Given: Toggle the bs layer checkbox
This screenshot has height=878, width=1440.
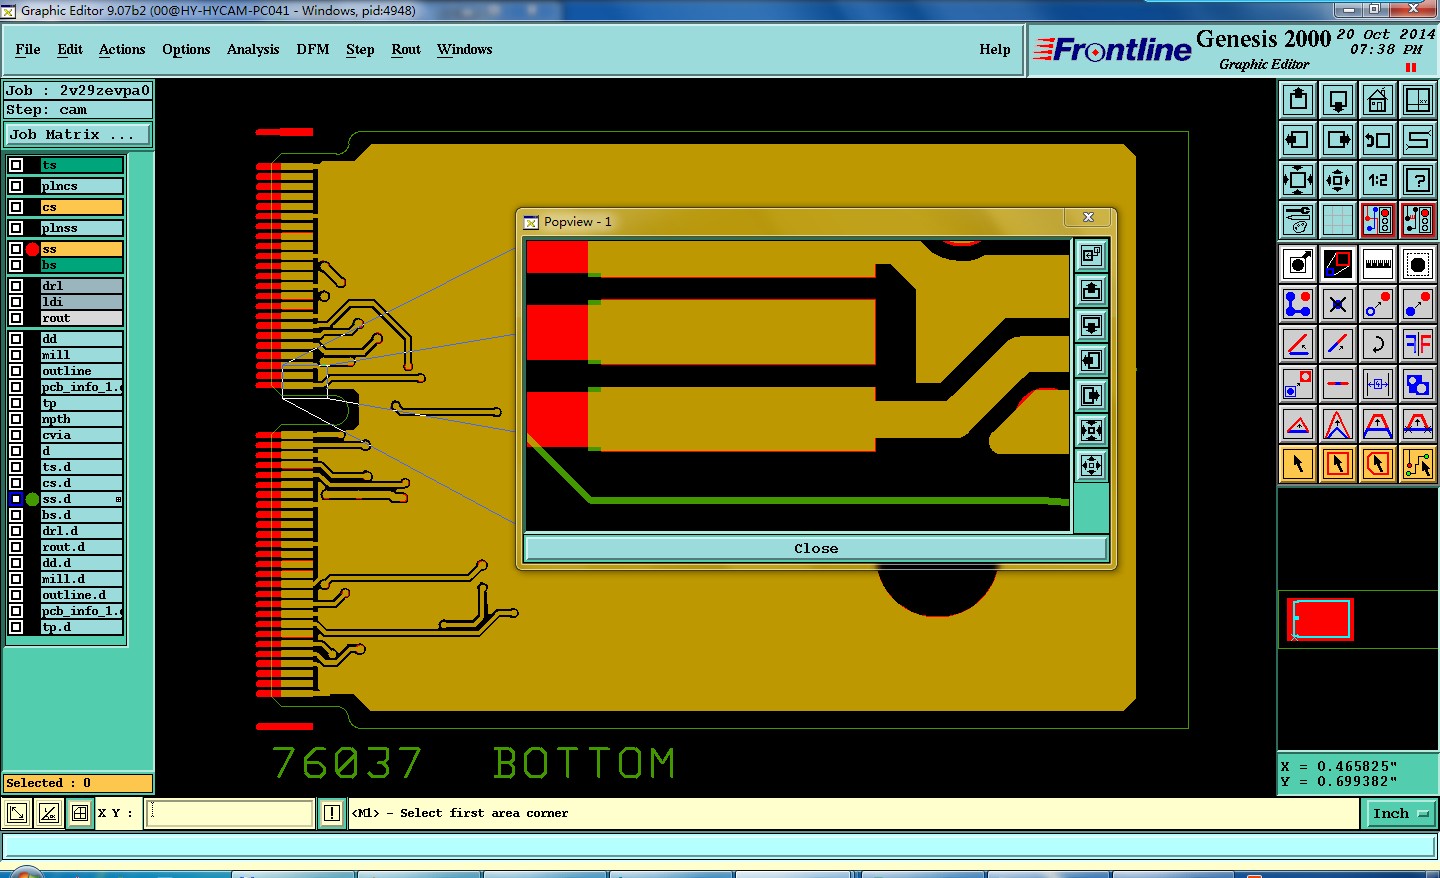Looking at the screenshot, I should pos(16,265).
